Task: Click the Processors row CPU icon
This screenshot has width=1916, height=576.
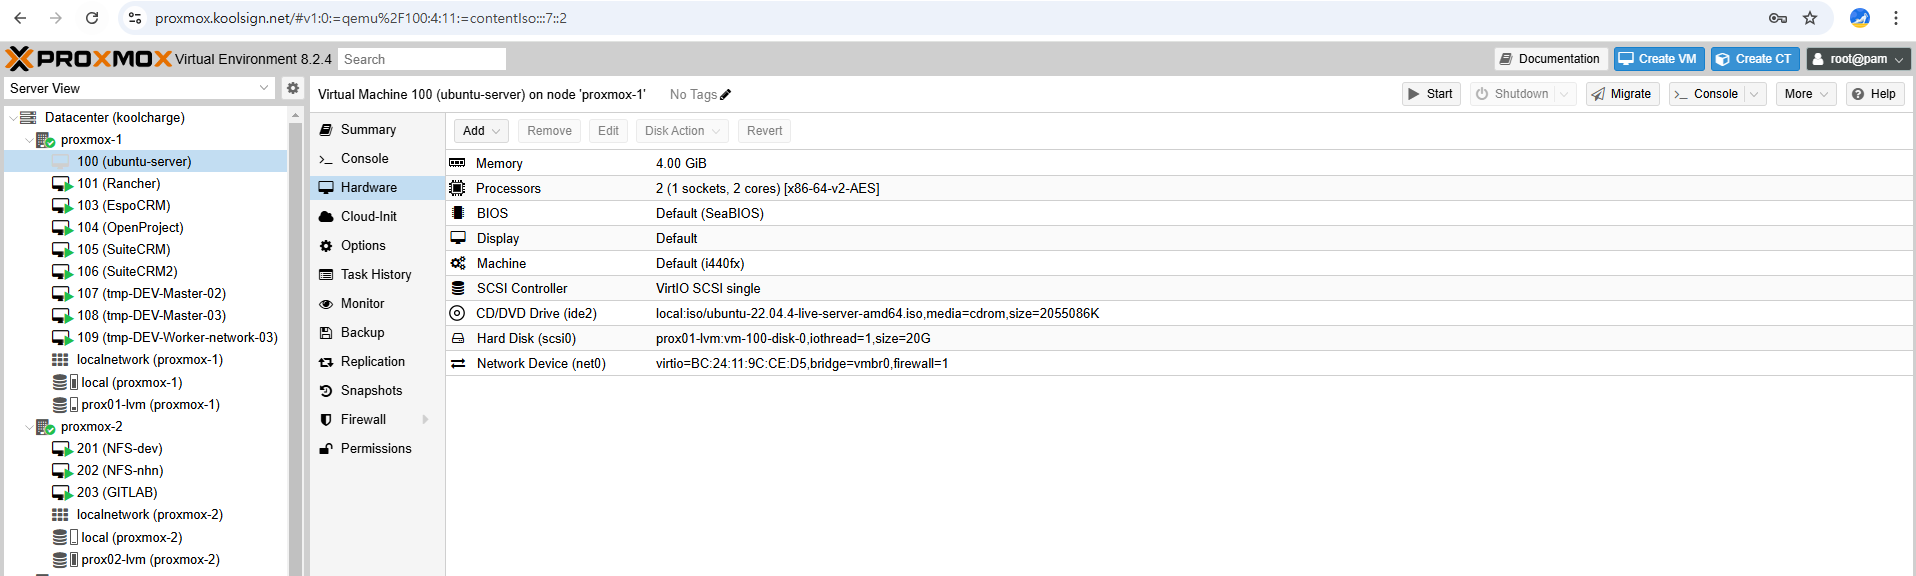Action: click(x=457, y=188)
